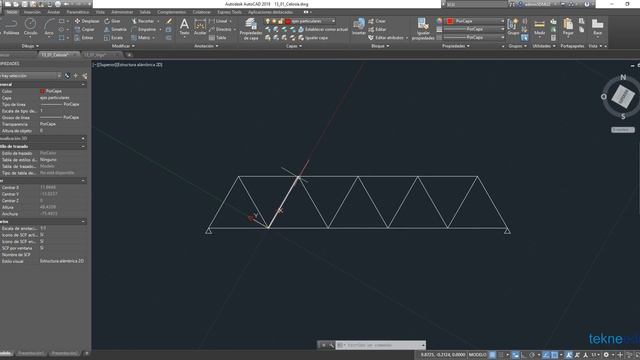Activate the Recortar (trim) tool
This screenshot has width=640, height=360.
tap(143, 21)
